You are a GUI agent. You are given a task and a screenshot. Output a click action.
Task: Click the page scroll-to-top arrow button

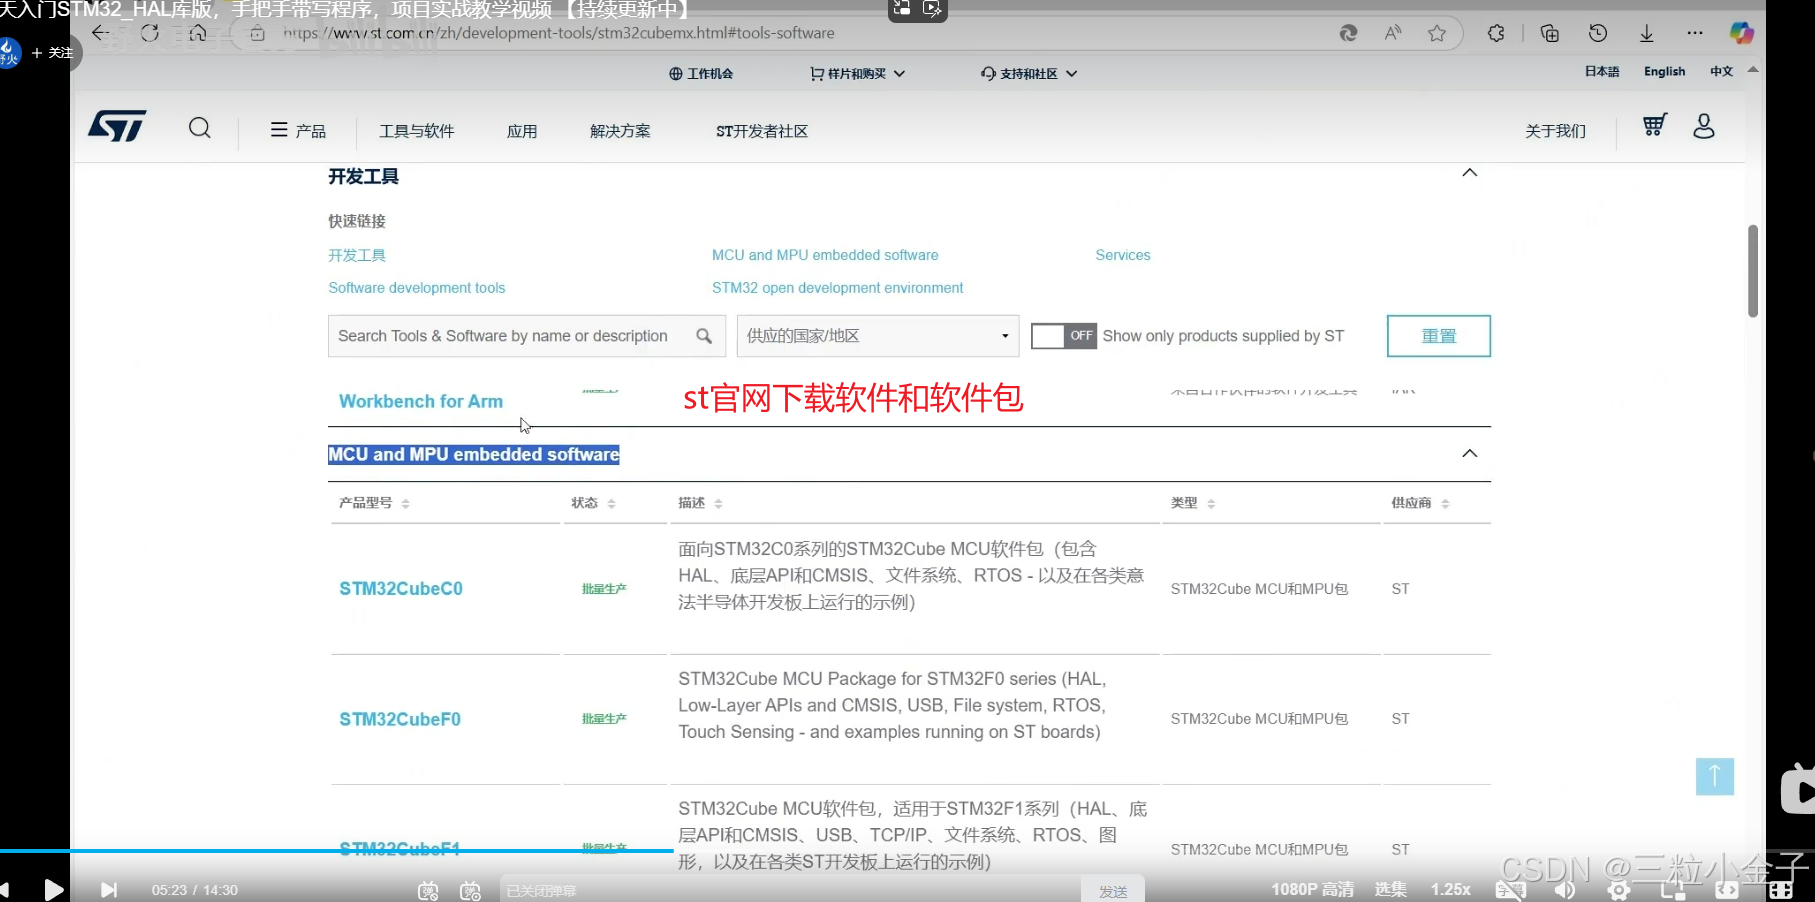click(x=1714, y=776)
